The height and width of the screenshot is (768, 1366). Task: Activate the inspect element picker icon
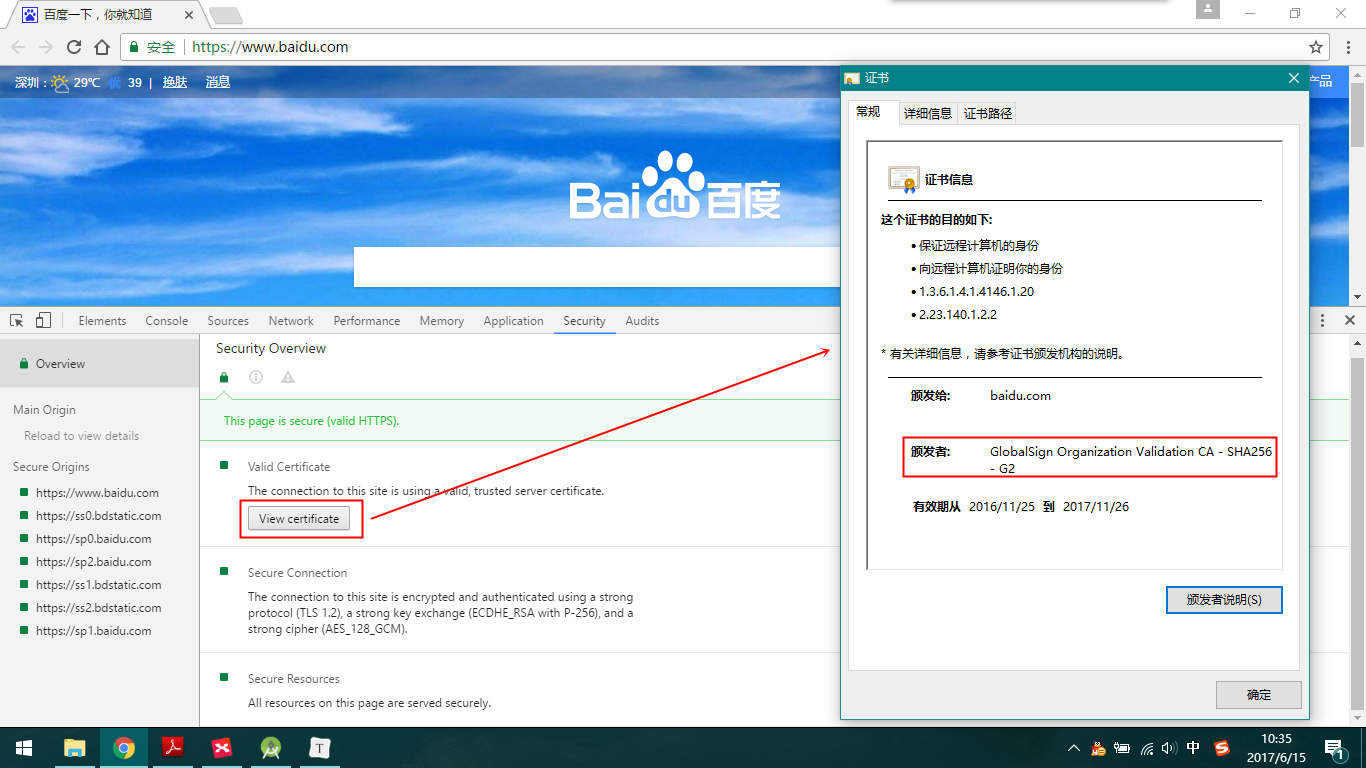coord(17,321)
